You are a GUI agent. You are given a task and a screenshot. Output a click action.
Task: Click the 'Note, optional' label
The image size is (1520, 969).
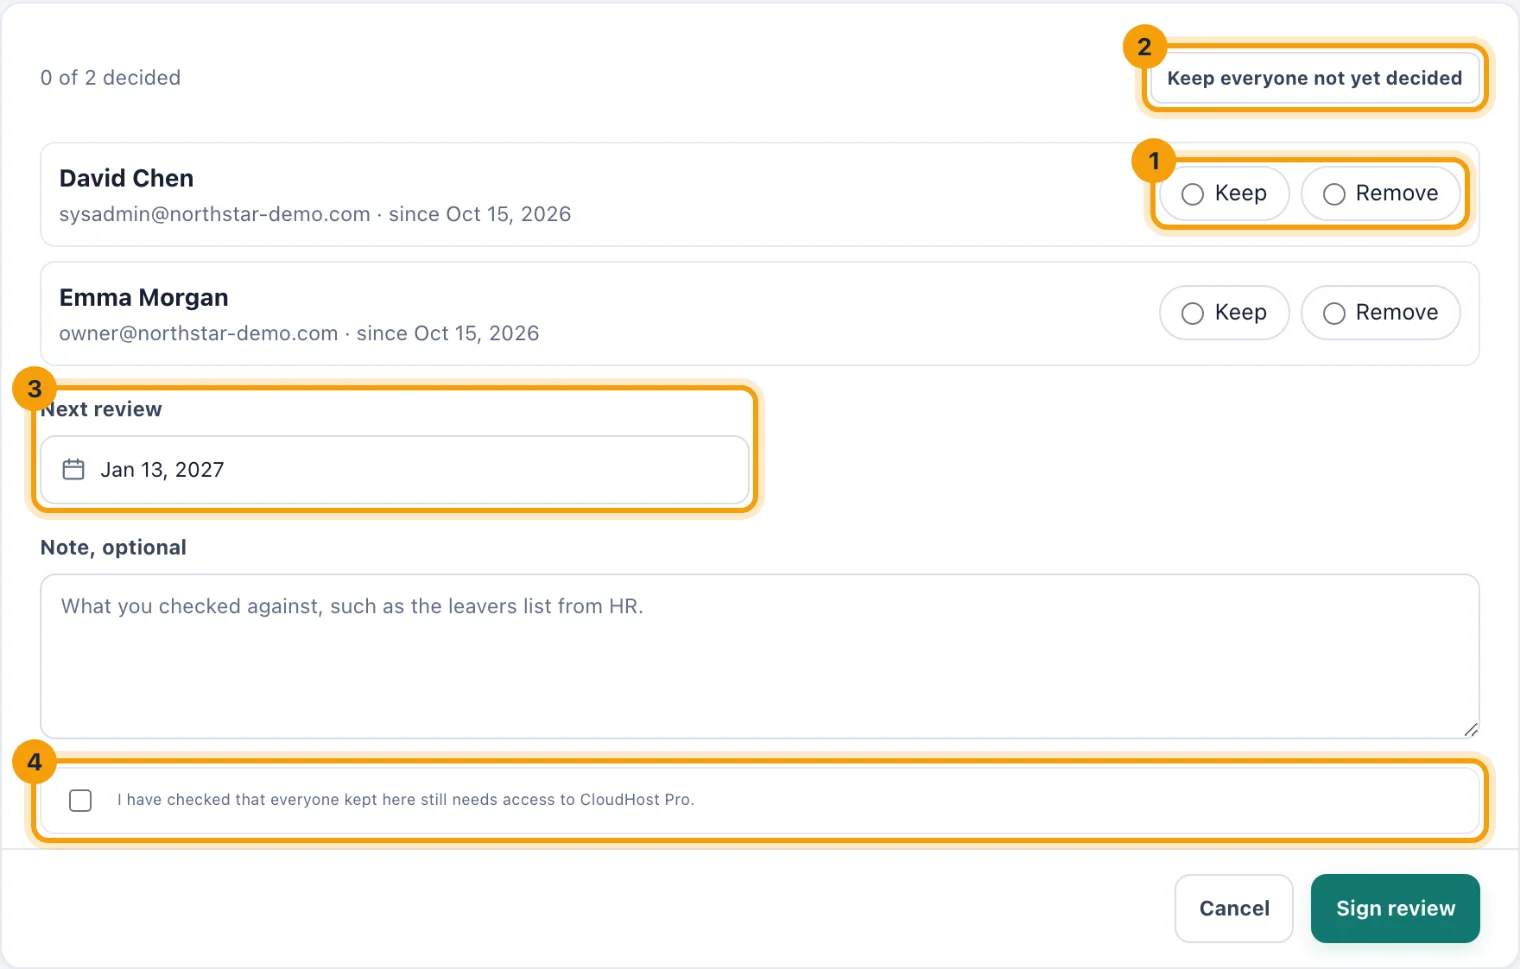tap(114, 547)
